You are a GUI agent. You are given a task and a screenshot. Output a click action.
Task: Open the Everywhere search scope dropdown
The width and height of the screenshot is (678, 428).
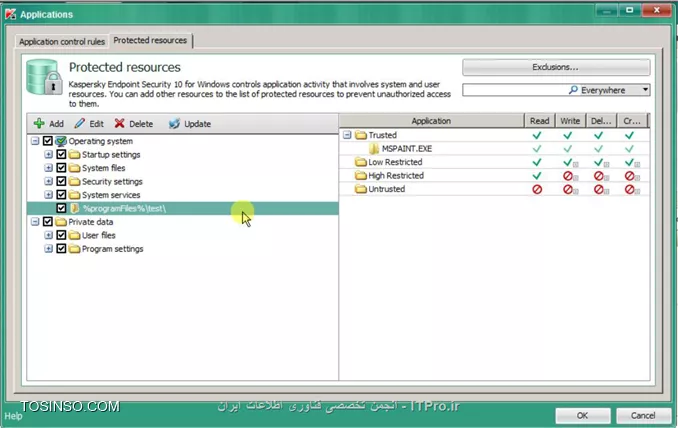(x=645, y=90)
